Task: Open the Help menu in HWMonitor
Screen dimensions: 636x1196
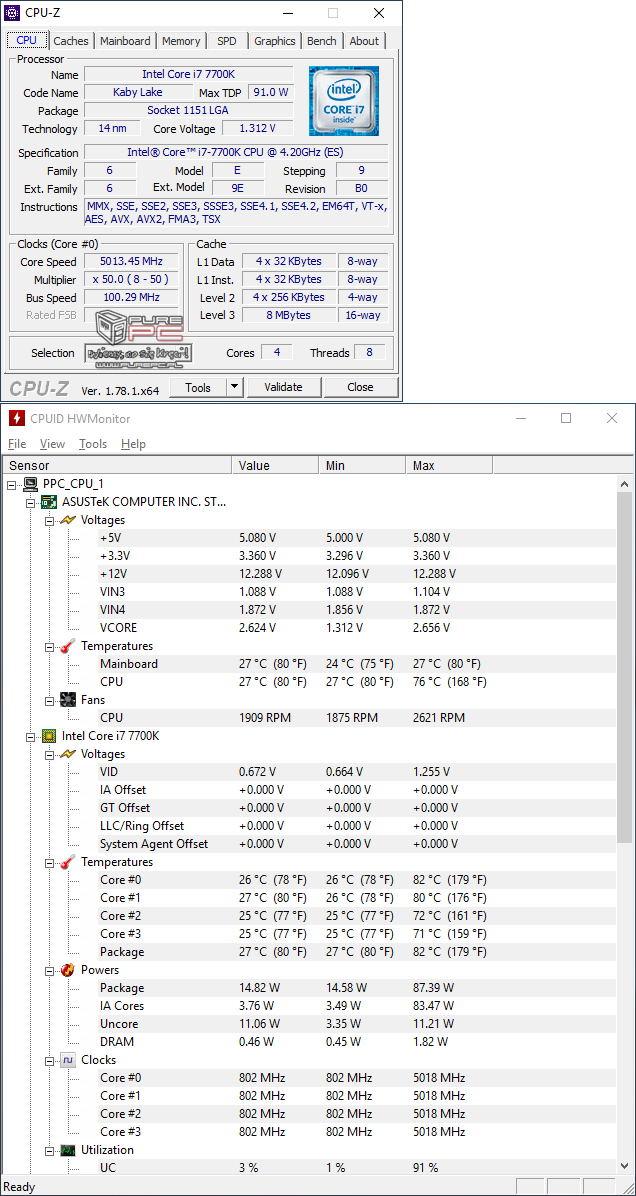Action: pos(133,444)
